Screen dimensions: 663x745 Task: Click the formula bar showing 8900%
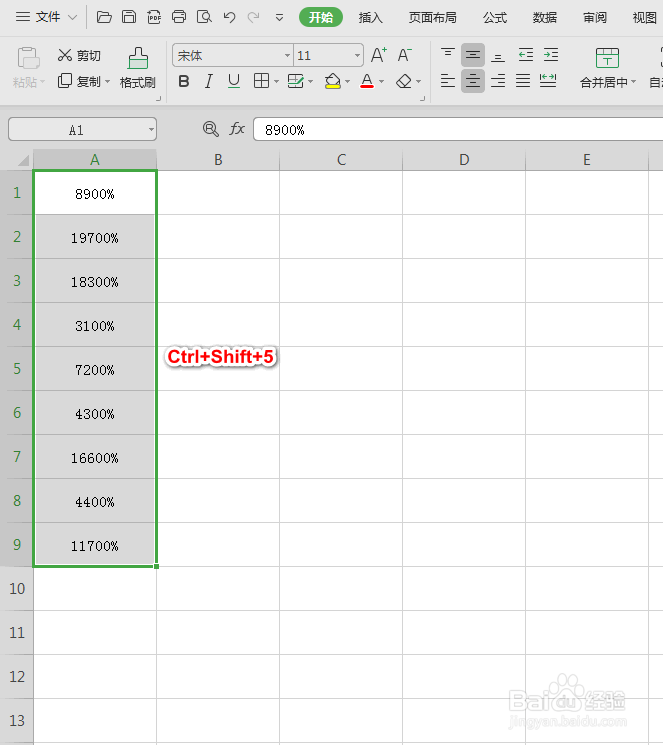pyautogui.click(x=458, y=130)
